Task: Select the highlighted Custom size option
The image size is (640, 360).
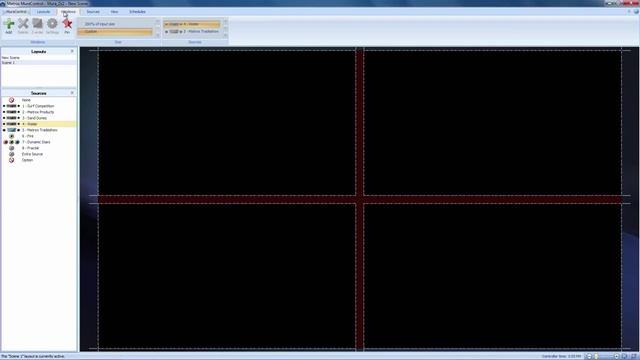Action: [116, 31]
